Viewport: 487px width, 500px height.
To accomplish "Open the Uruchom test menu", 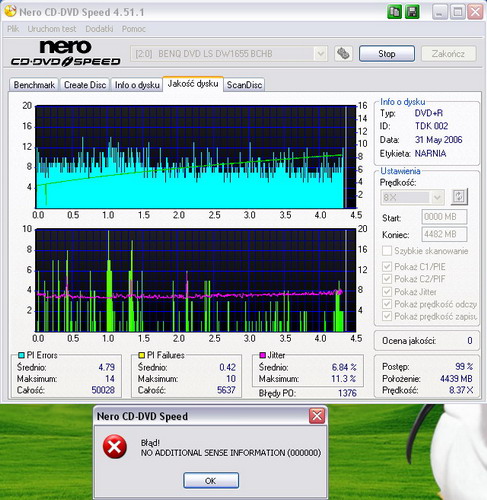I will click(x=52, y=29).
